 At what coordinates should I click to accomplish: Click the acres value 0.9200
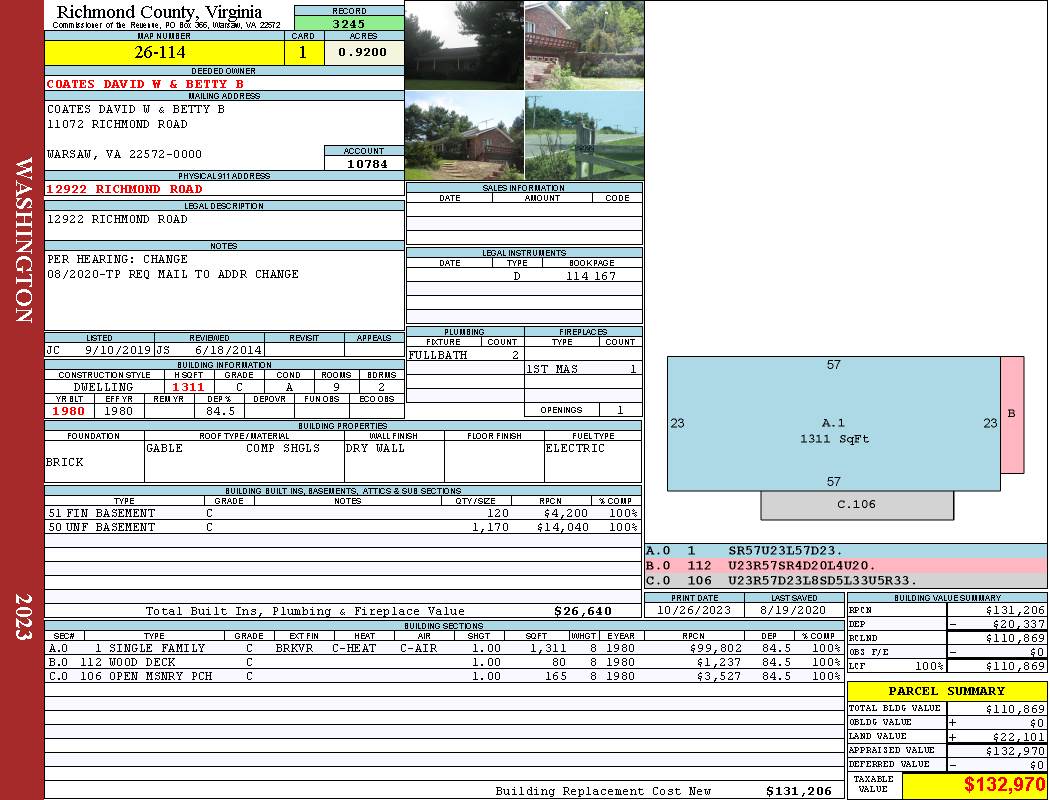coord(363,52)
